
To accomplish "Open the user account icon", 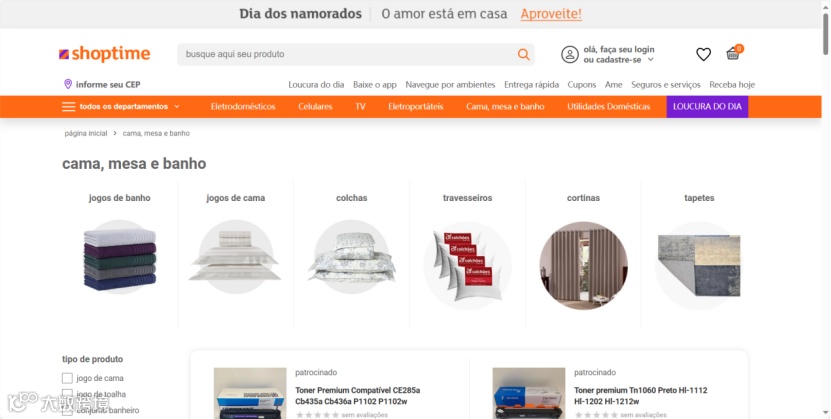I will [570, 55].
